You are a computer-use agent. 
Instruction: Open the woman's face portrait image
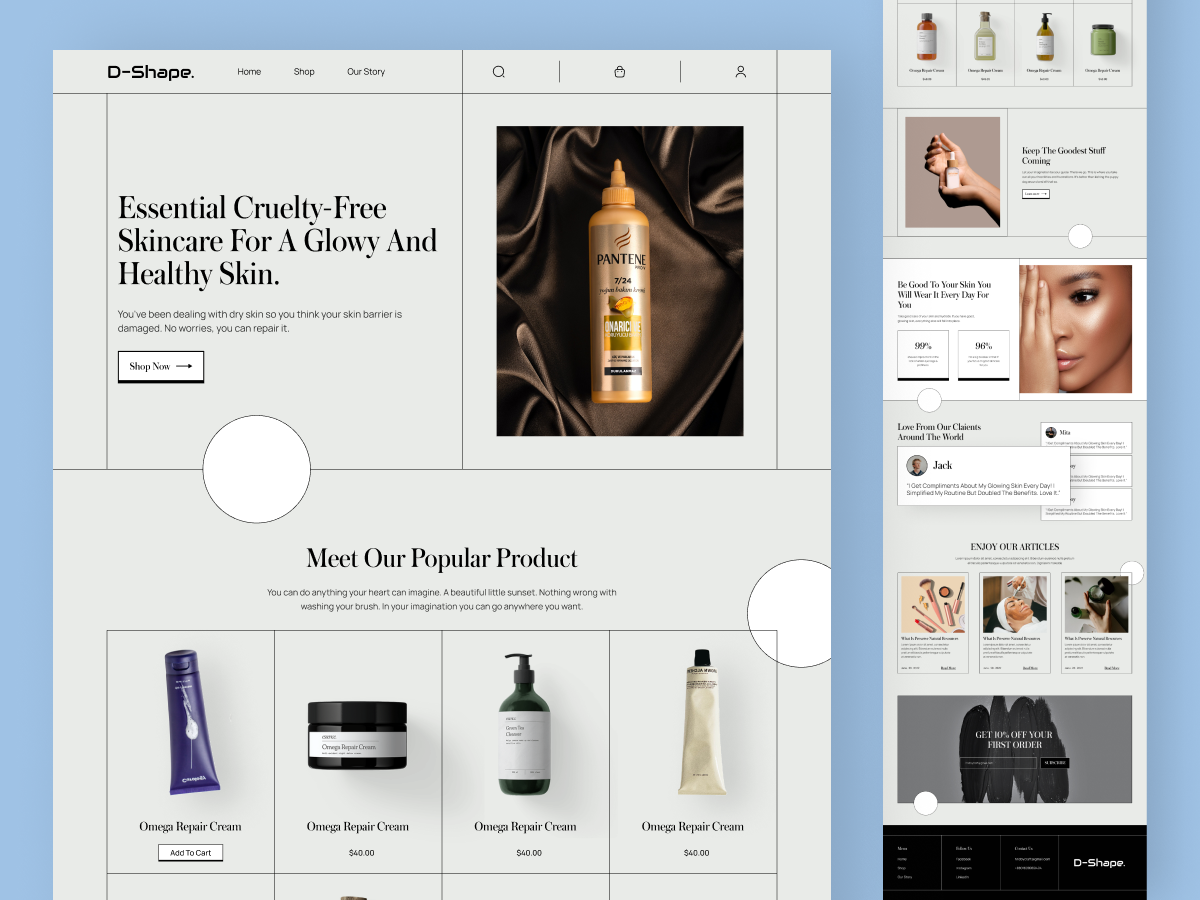1076,329
